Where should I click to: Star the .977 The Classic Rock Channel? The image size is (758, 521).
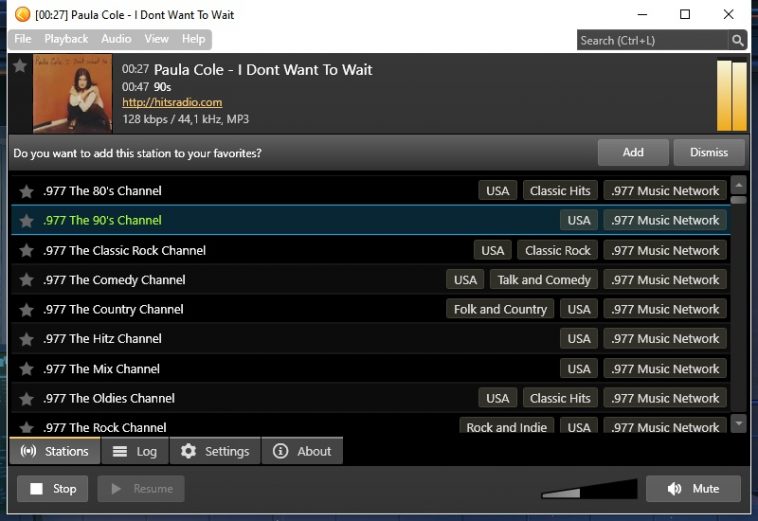[27, 250]
